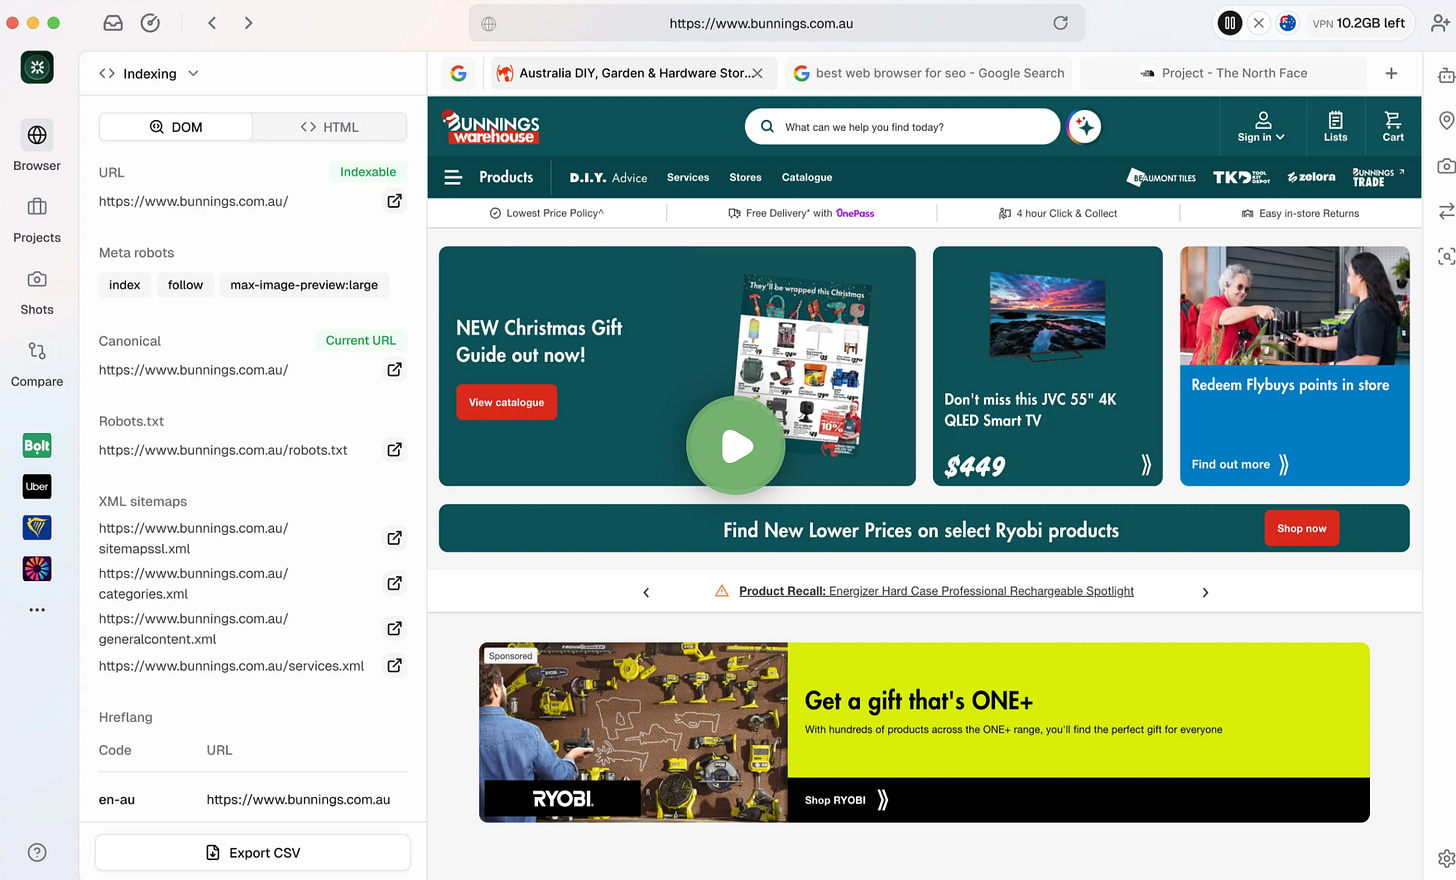Open the Bunnings Lists icon
Image resolution: width=1456 pixels, height=880 pixels.
click(1335, 127)
